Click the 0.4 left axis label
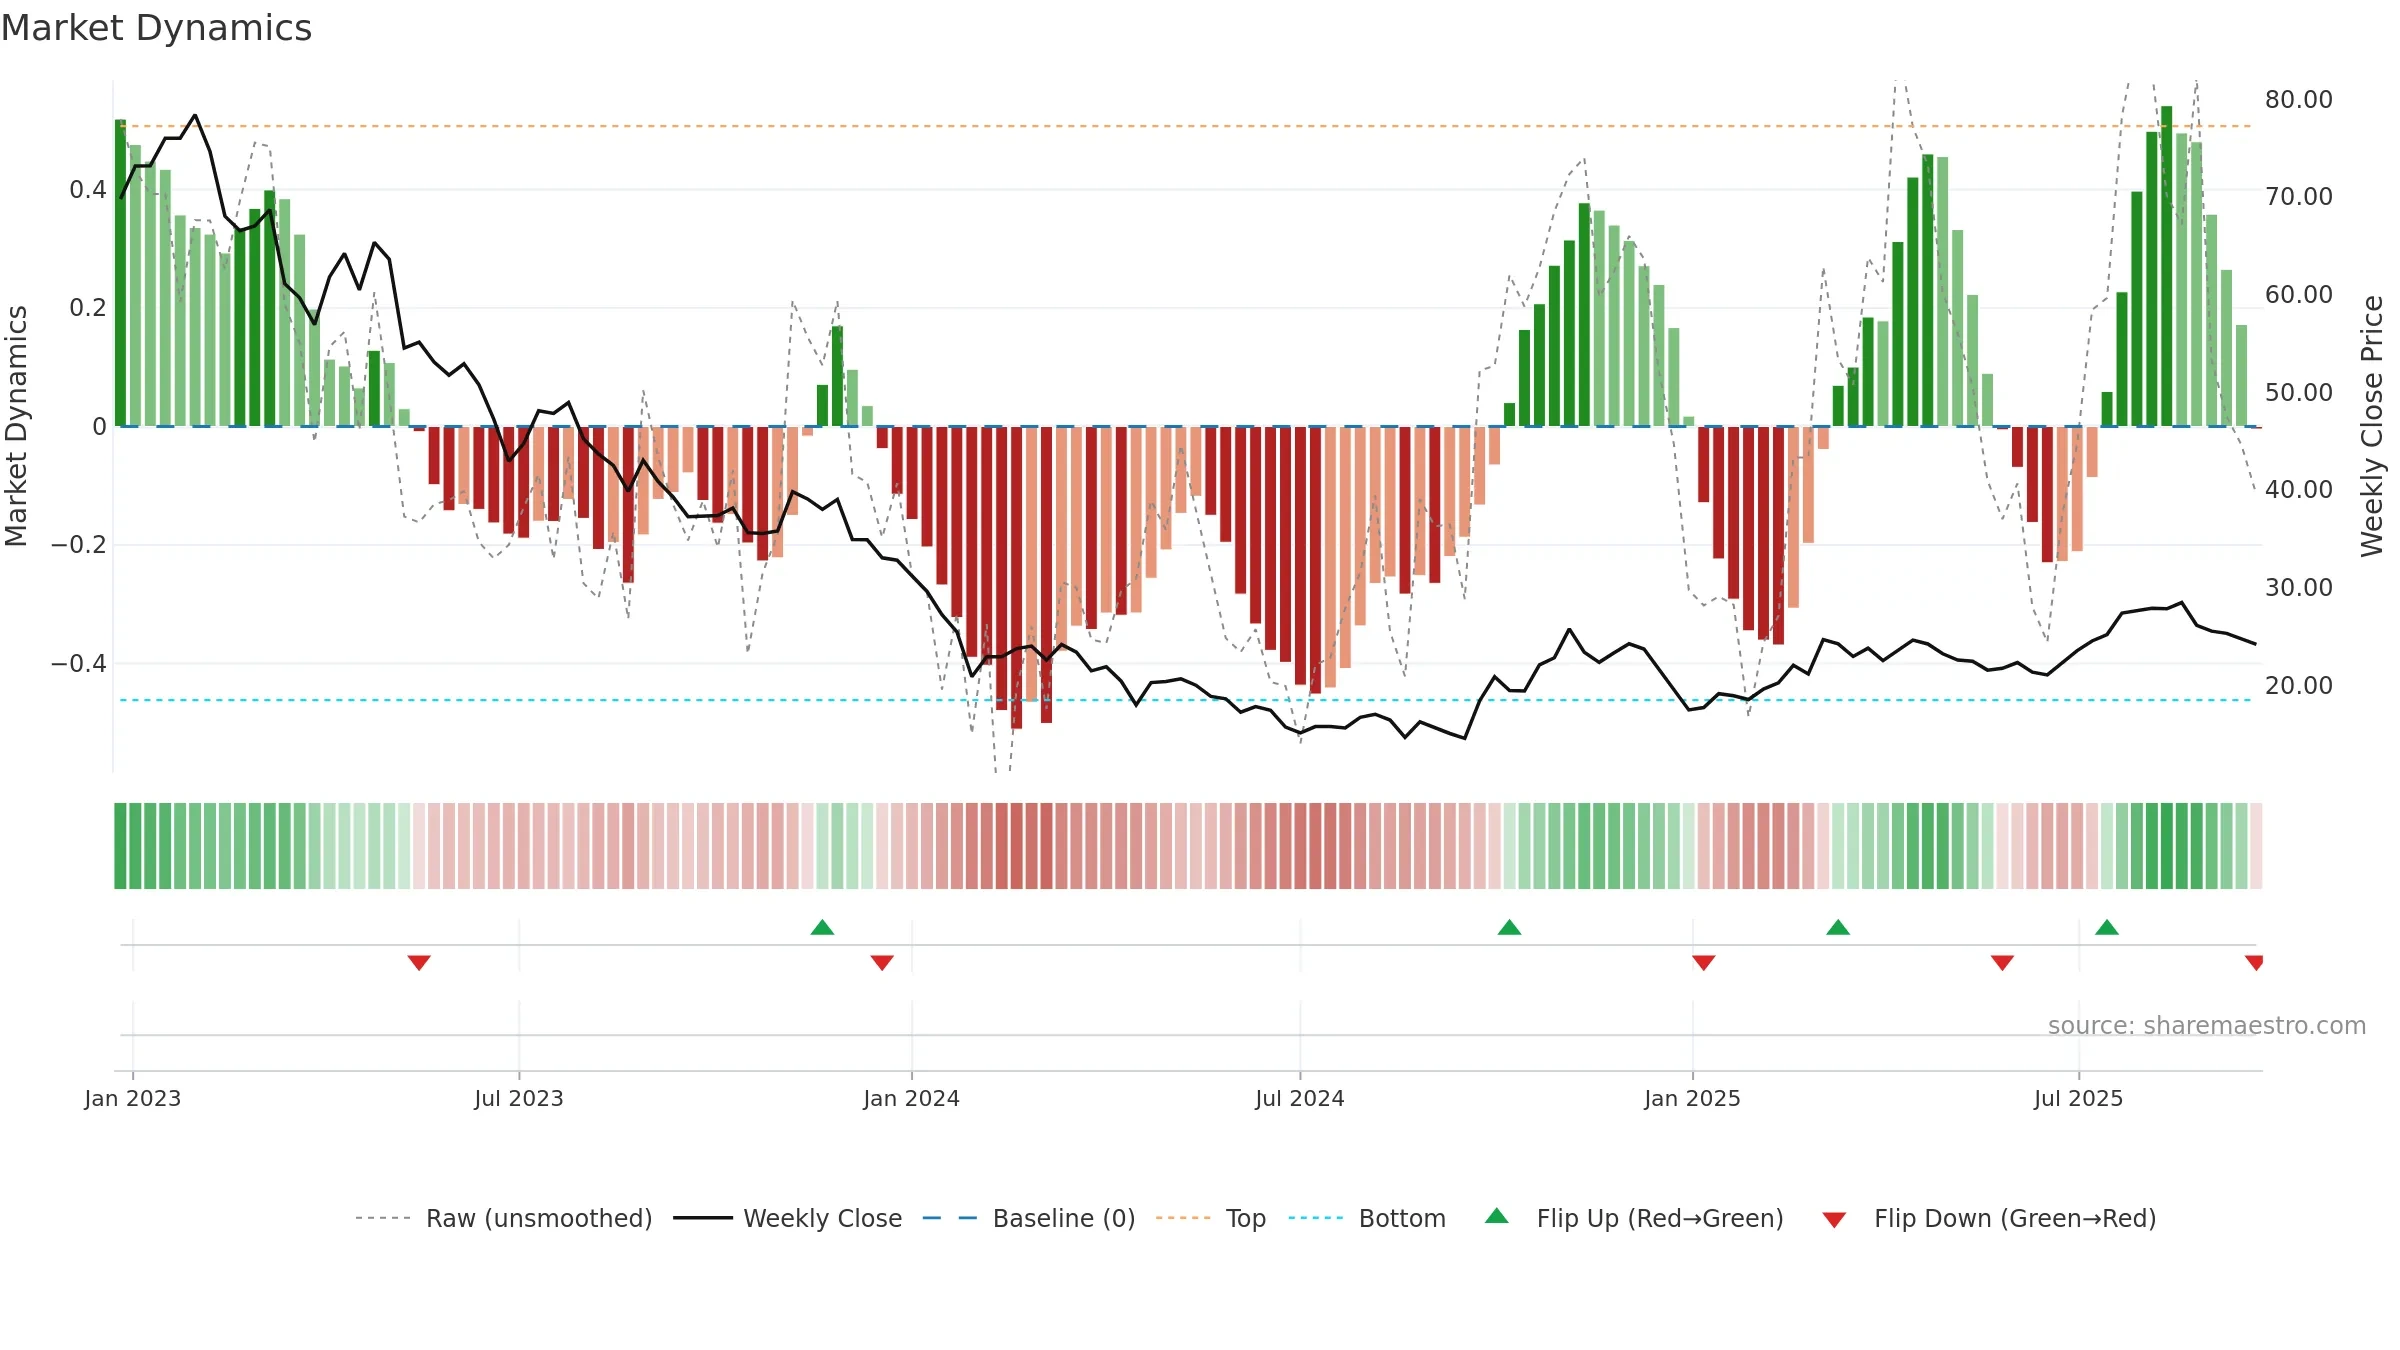Image resolution: width=2400 pixels, height=1350 pixels. tap(88, 189)
